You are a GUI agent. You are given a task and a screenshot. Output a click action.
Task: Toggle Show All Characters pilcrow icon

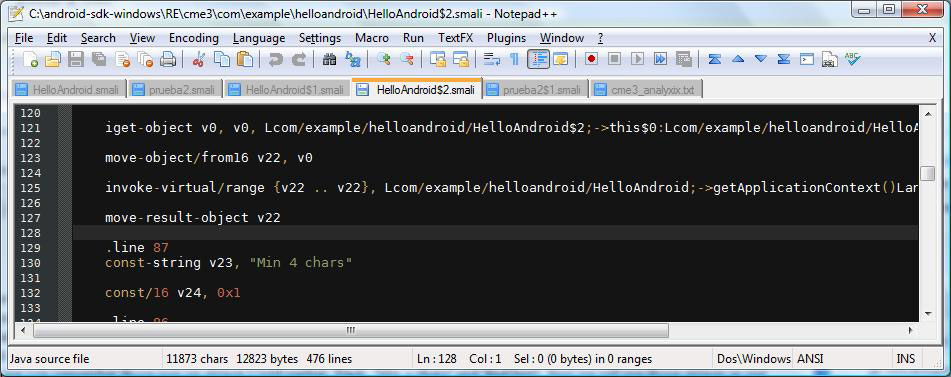514,59
